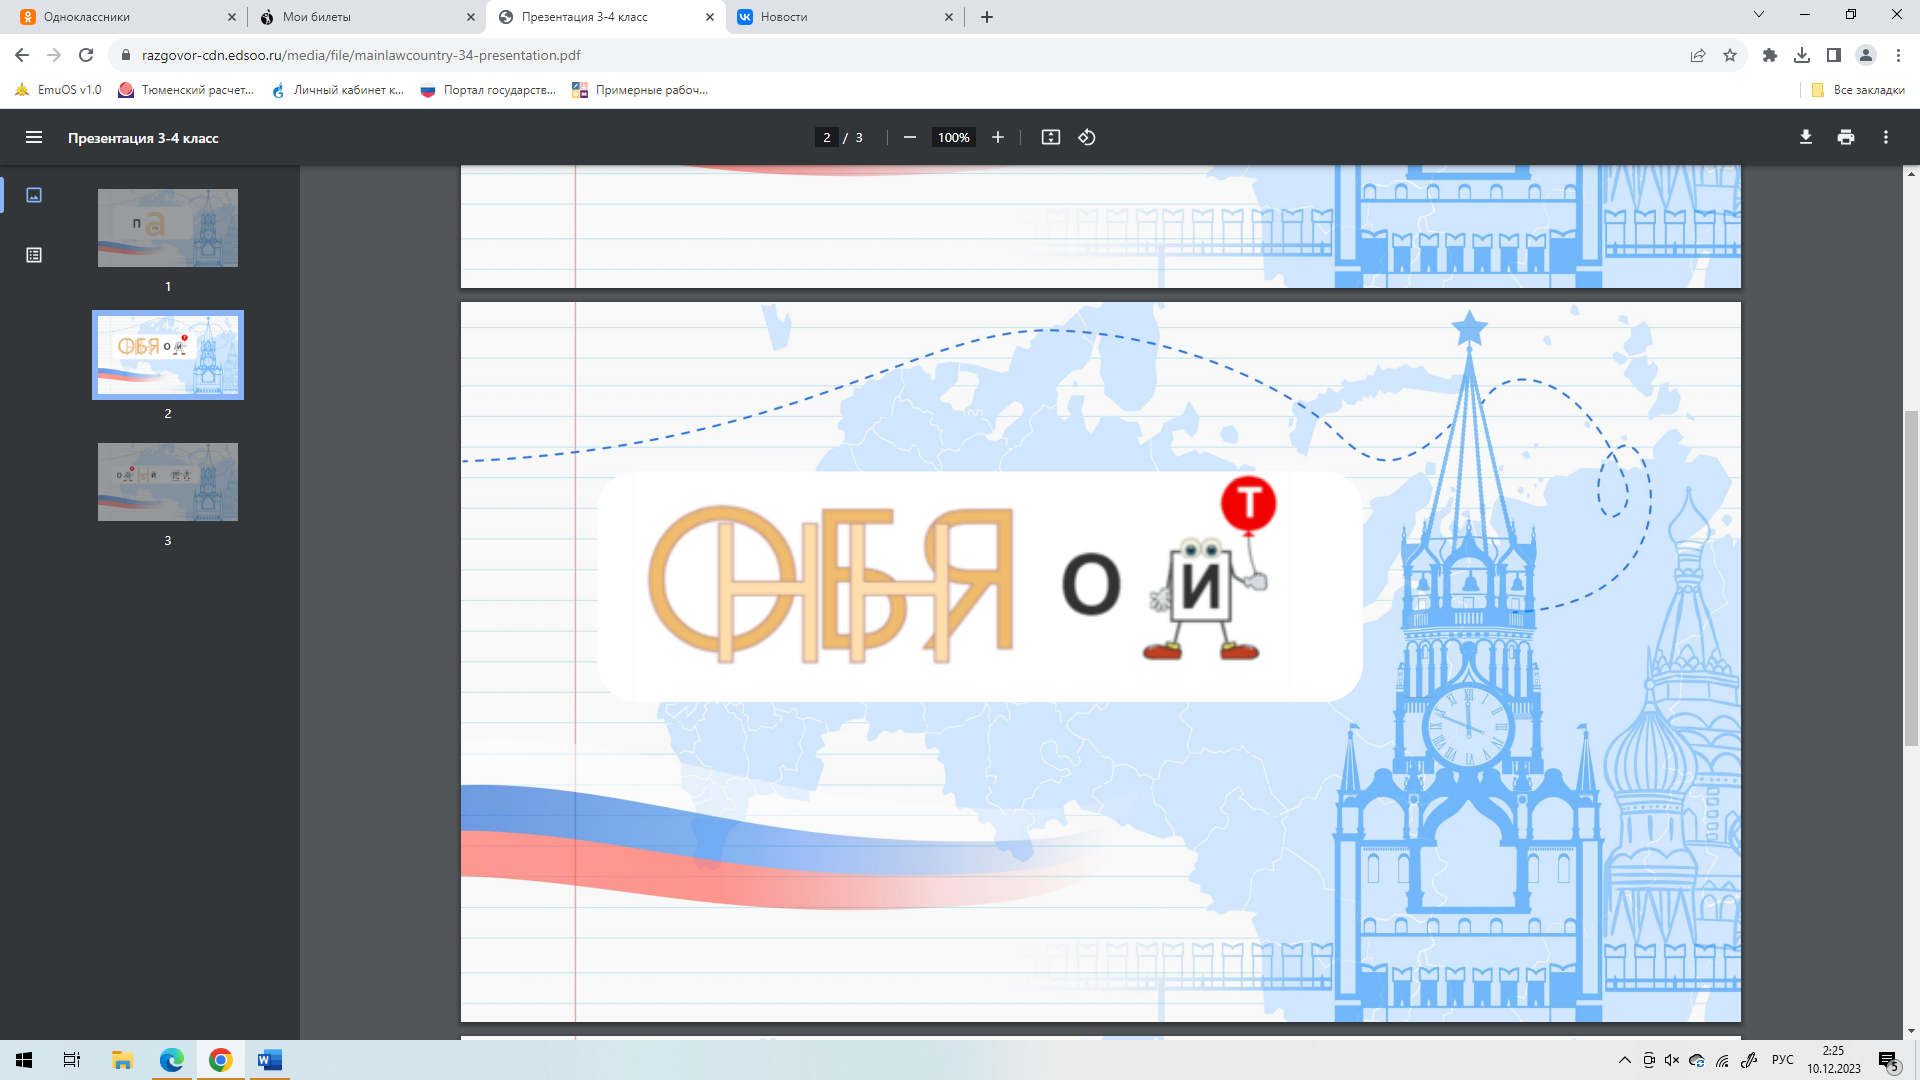The width and height of the screenshot is (1920, 1080).
Task: Click the fit to page icon
Action: [x=1050, y=138]
